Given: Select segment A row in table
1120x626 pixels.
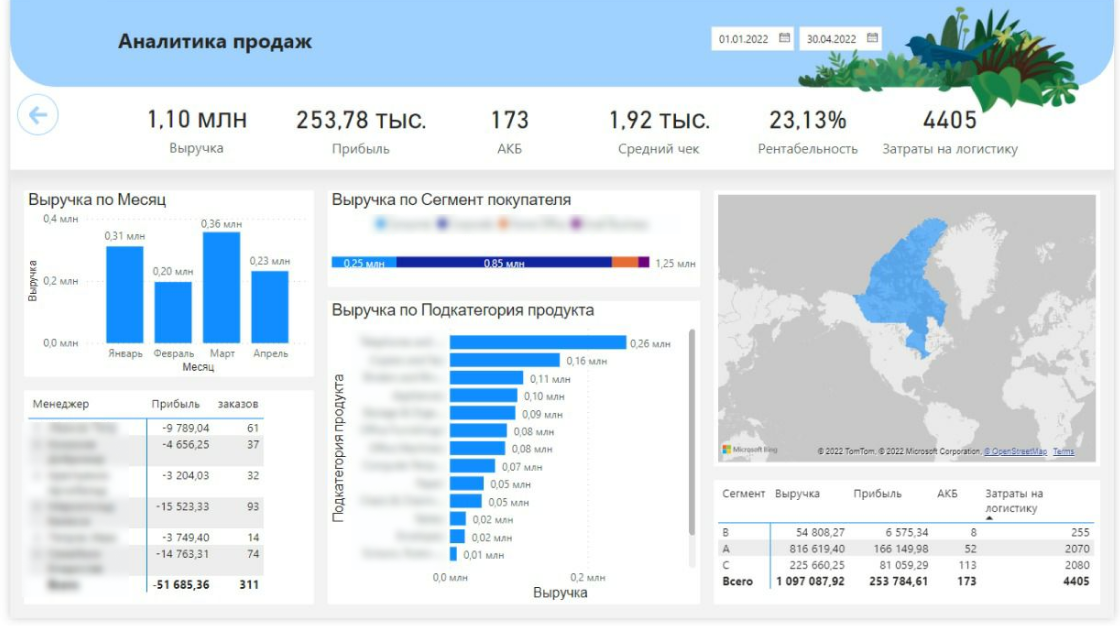Looking at the screenshot, I should 906,549.
